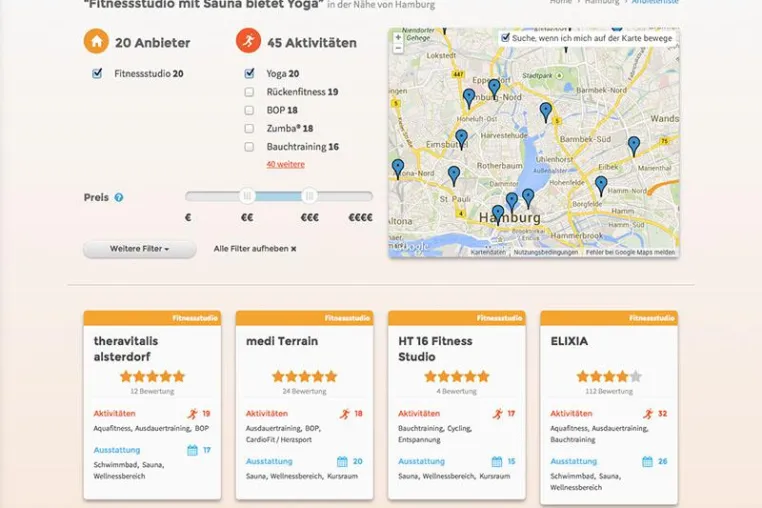Toggle search-when-map-moves checkbox
Image resolution: width=762 pixels, height=508 pixels.
[505, 37]
